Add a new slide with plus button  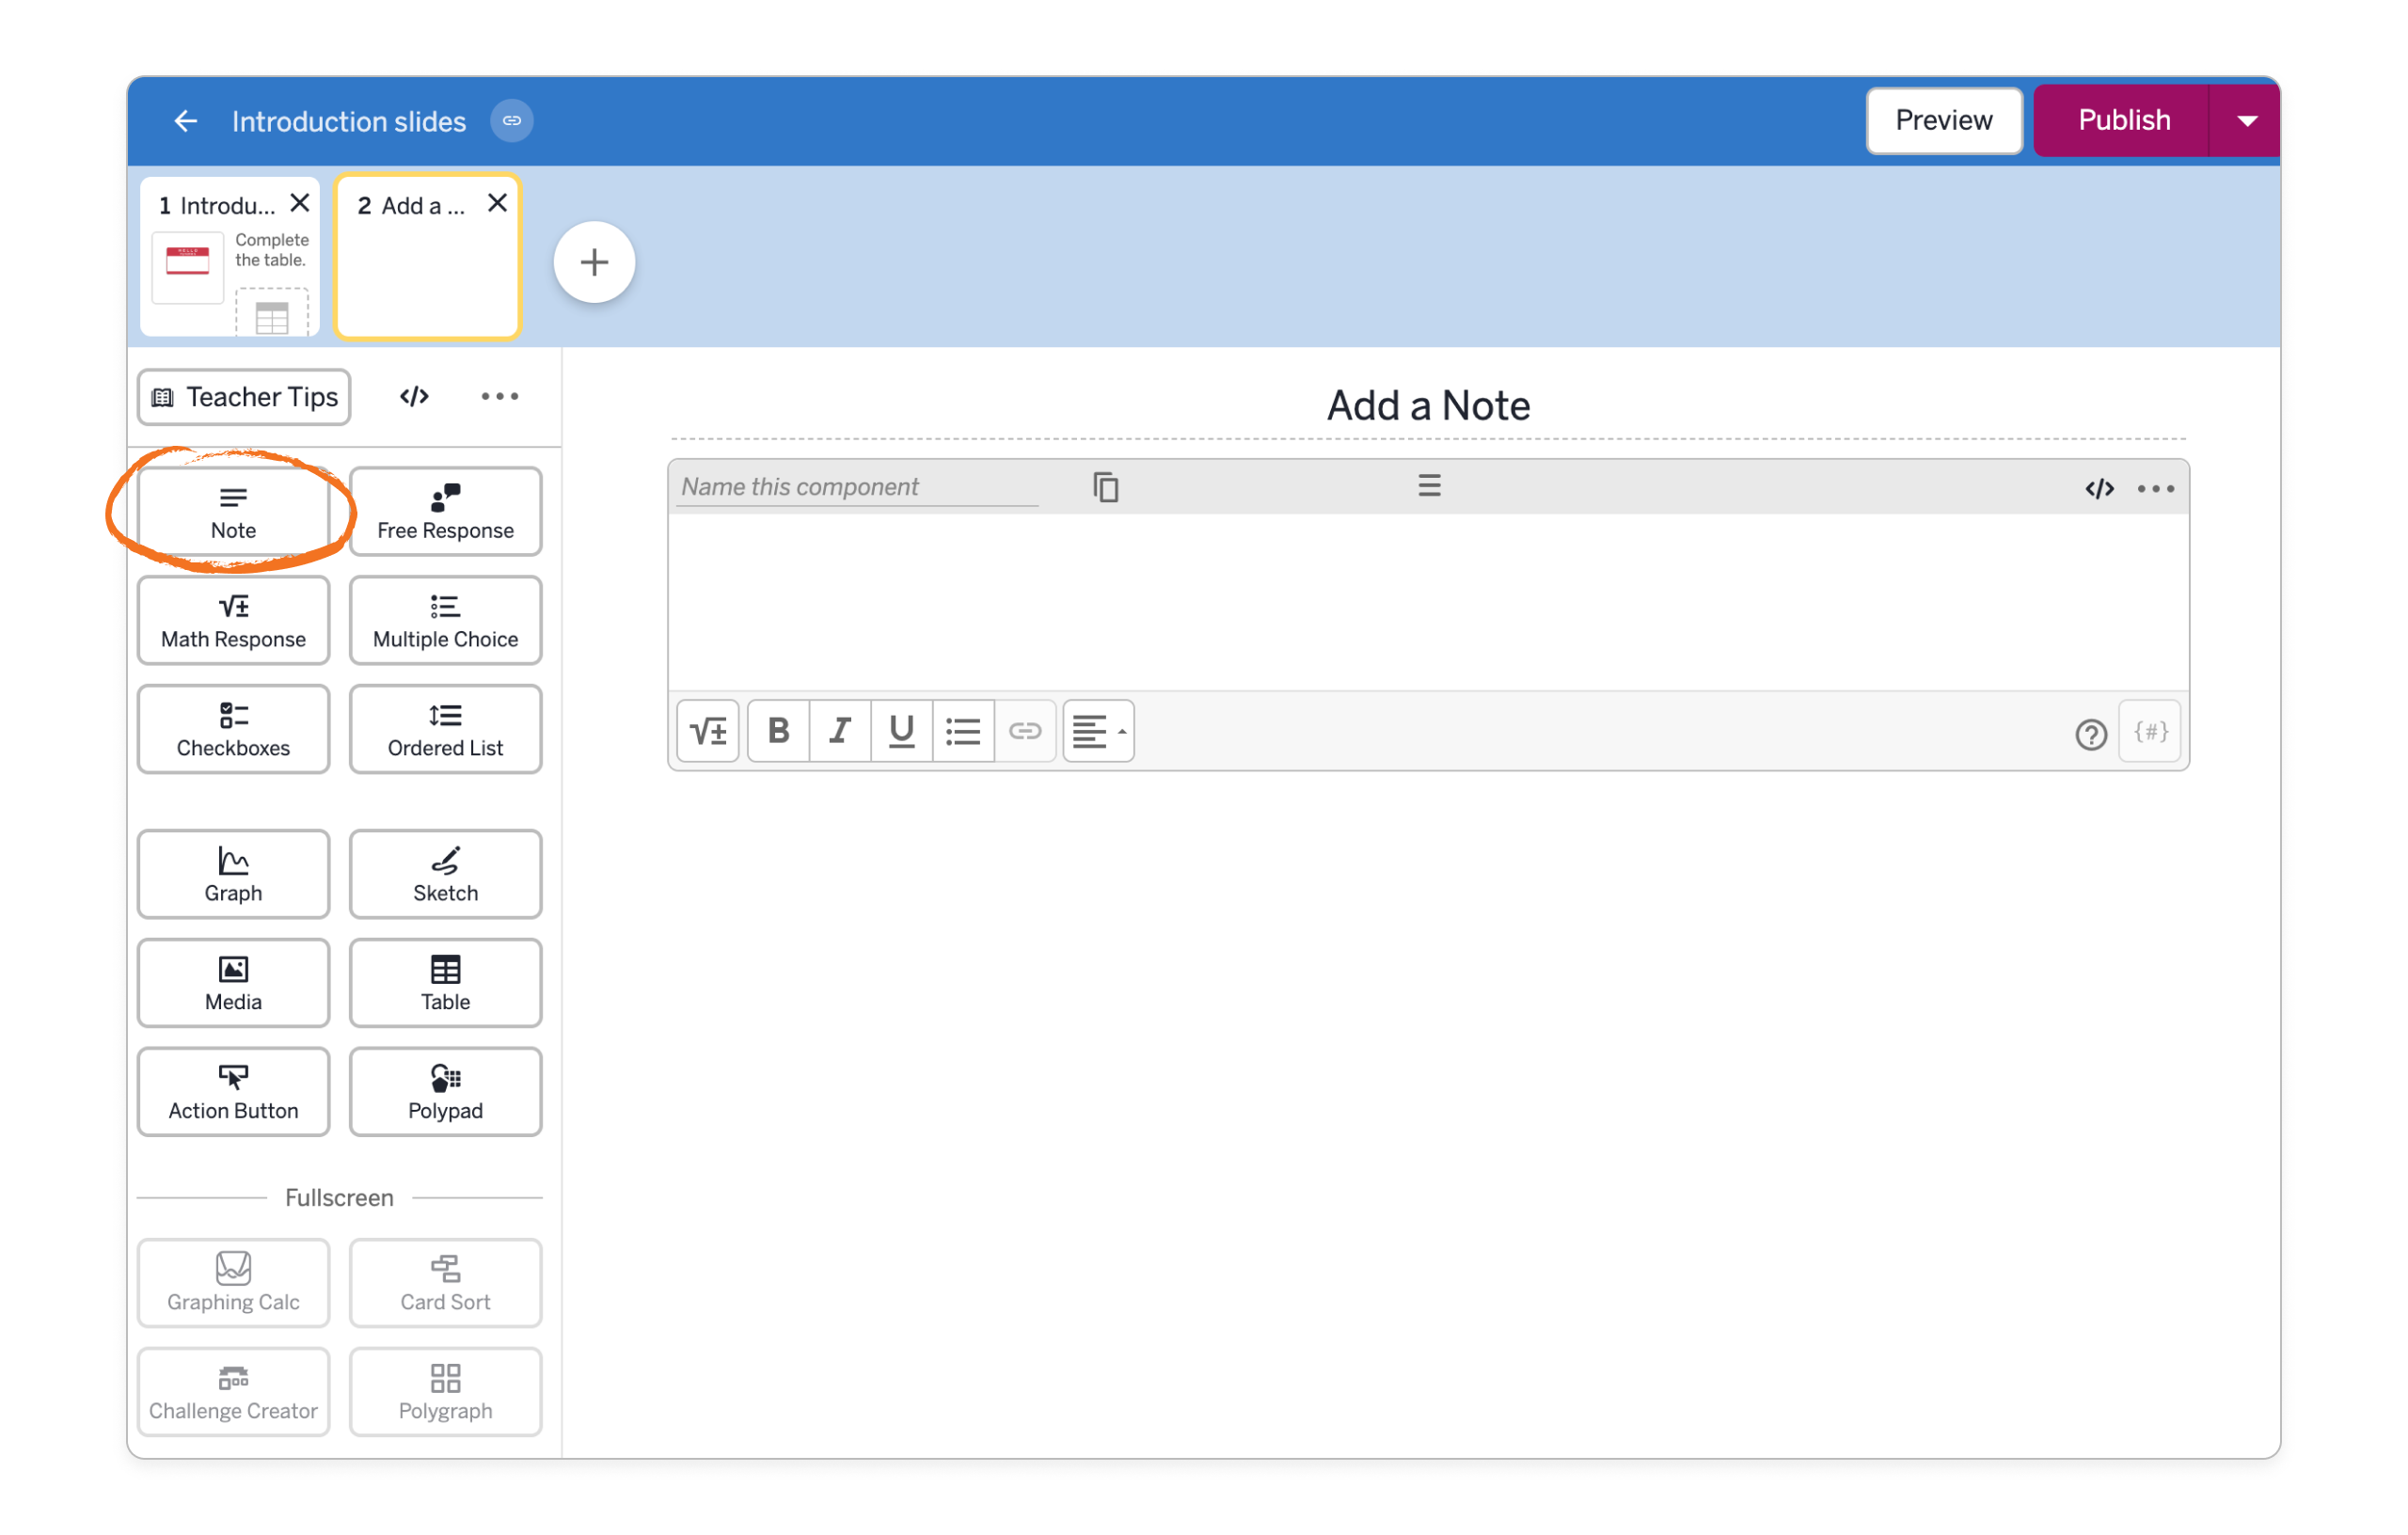tap(594, 262)
